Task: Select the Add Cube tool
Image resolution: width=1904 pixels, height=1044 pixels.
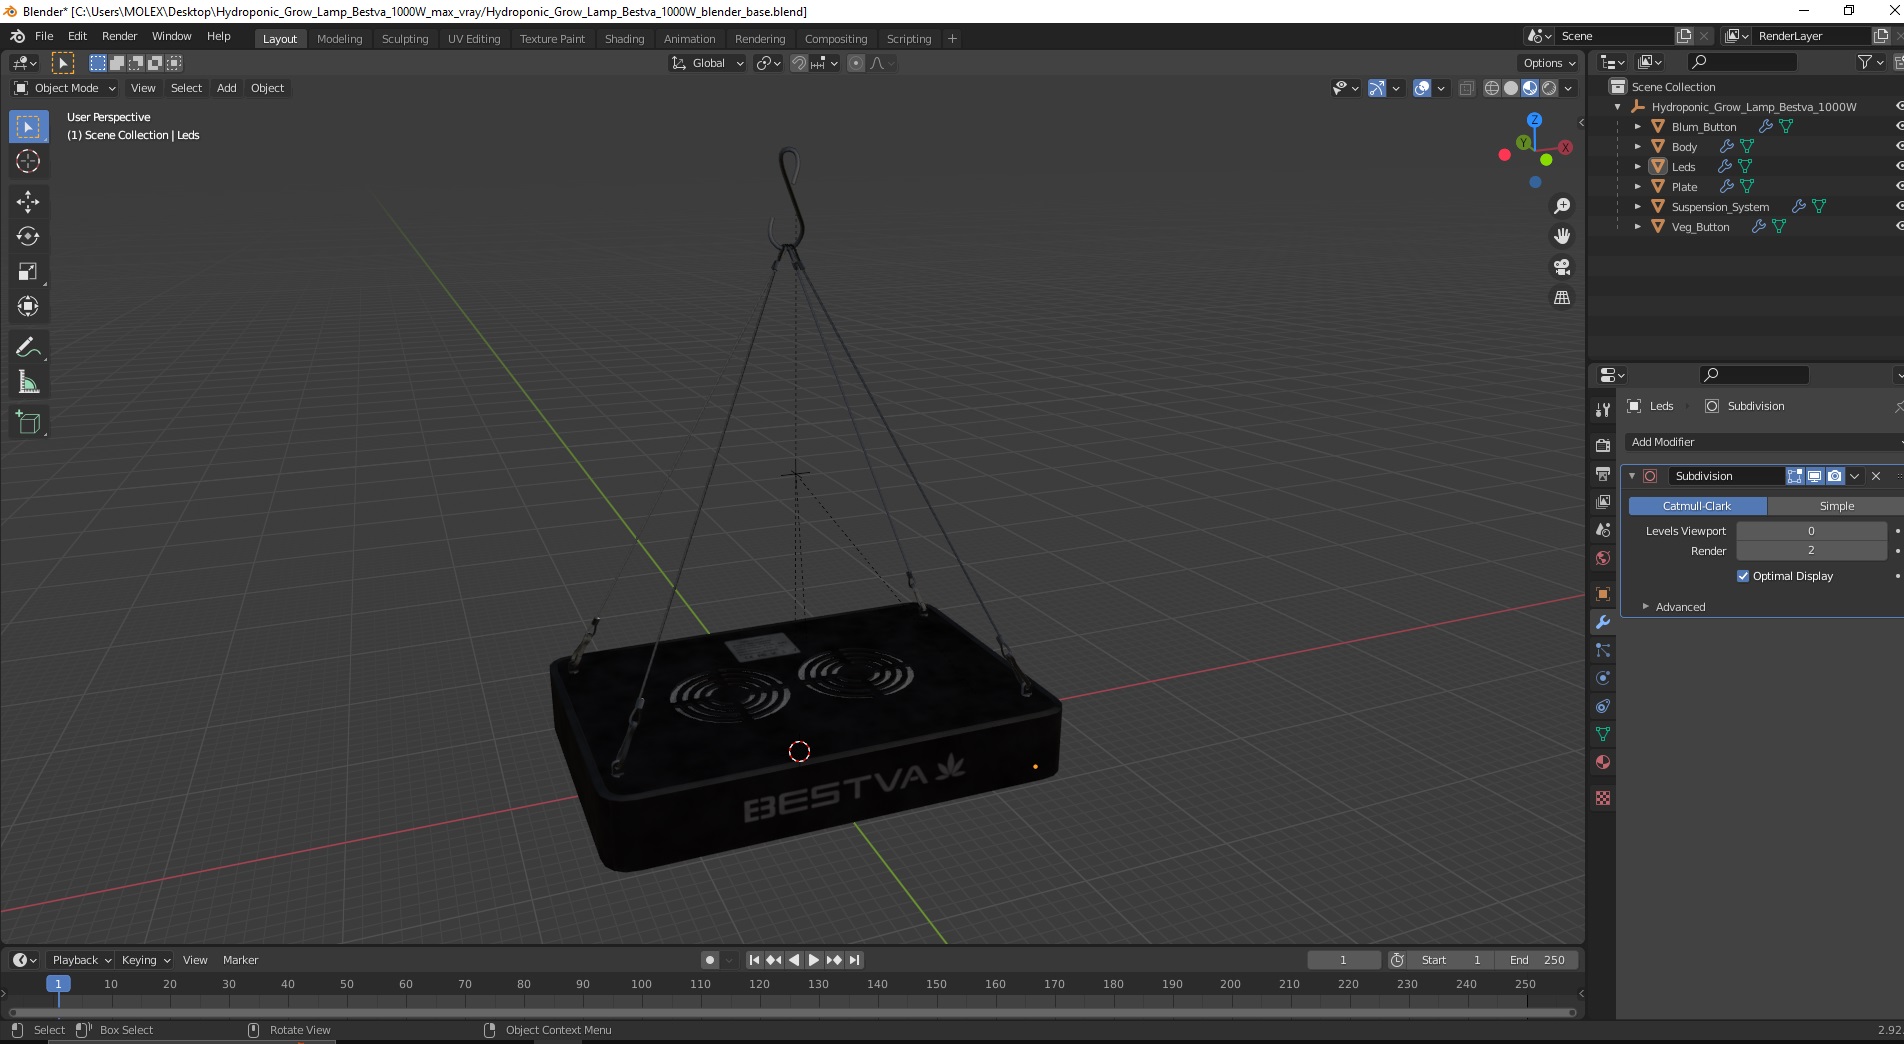Action: pos(28,423)
